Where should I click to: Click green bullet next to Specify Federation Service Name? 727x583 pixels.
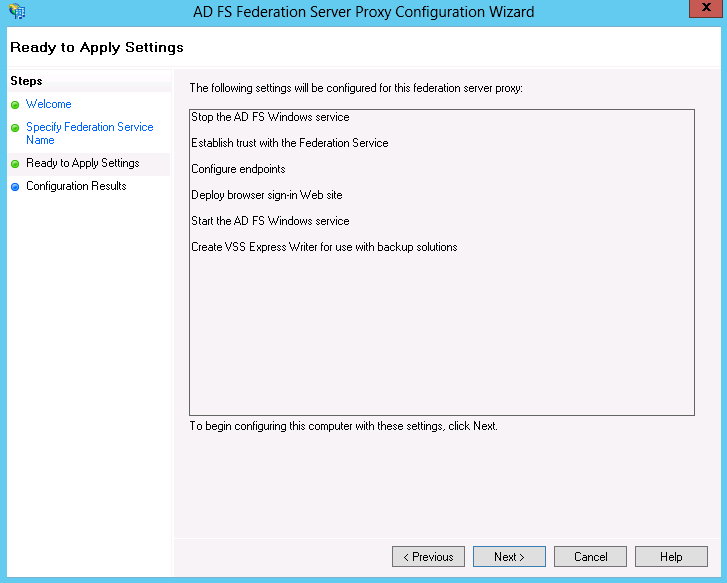(15, 128)
